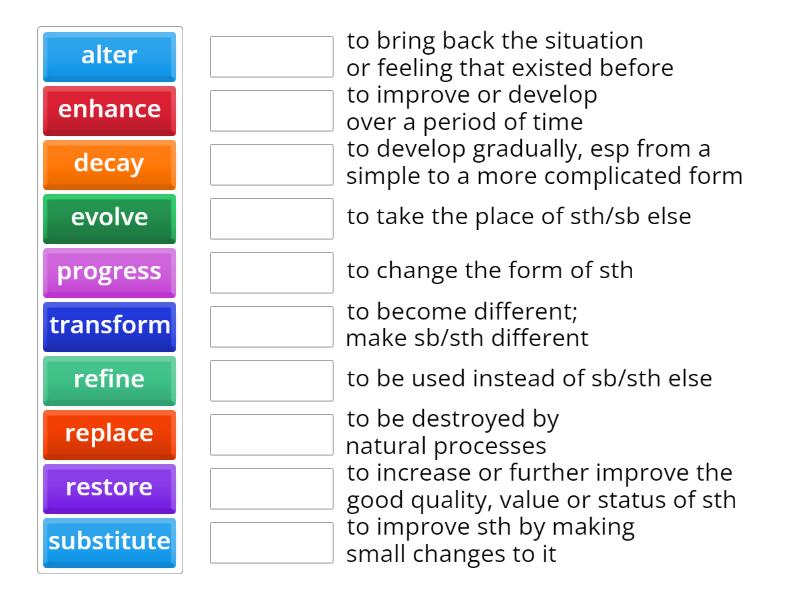Viewport: 800px width, 600px height.
Task: Click the box next to 'to change the form of sth'
Action: 271,271
